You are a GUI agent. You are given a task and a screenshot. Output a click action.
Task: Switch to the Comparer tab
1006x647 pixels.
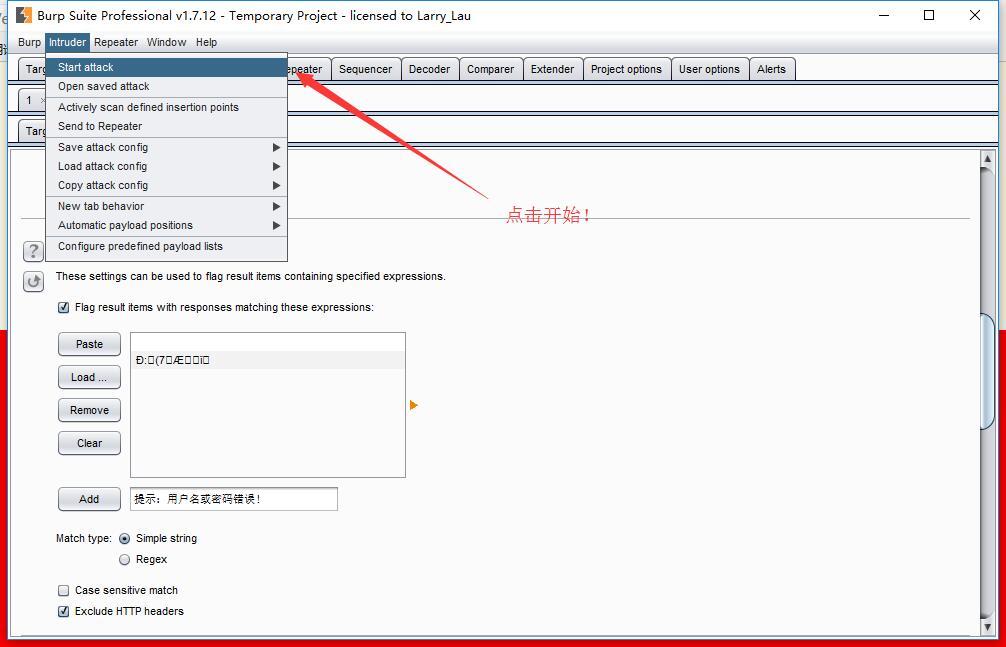[x=490, y=69]
